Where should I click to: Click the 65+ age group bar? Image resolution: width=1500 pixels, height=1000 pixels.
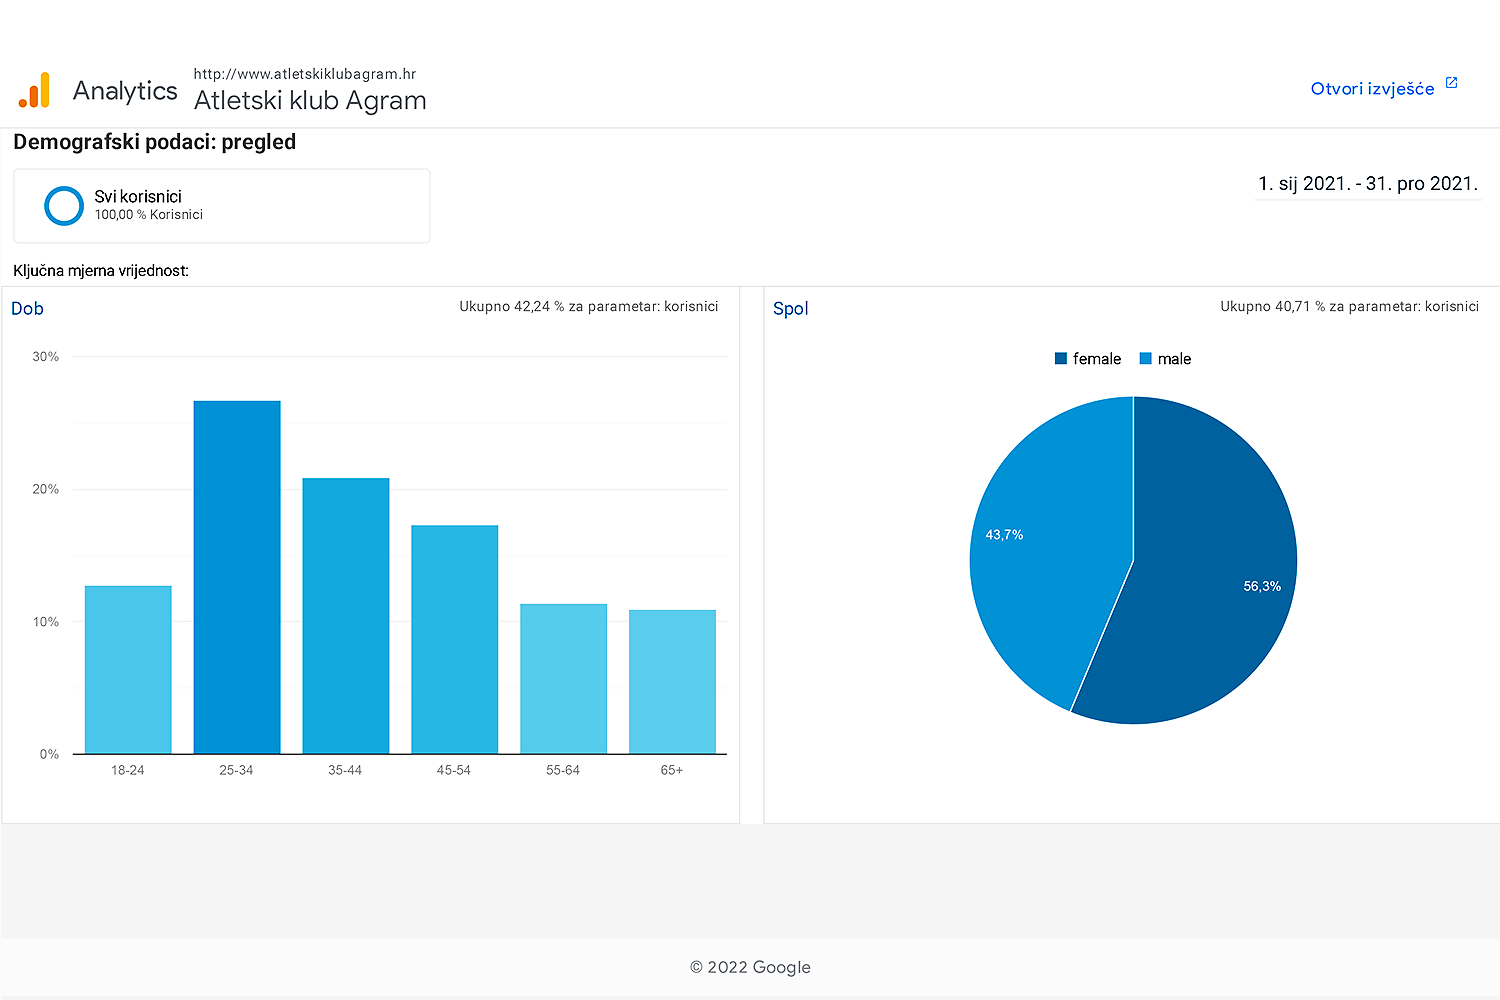click(x=672, y=682)
